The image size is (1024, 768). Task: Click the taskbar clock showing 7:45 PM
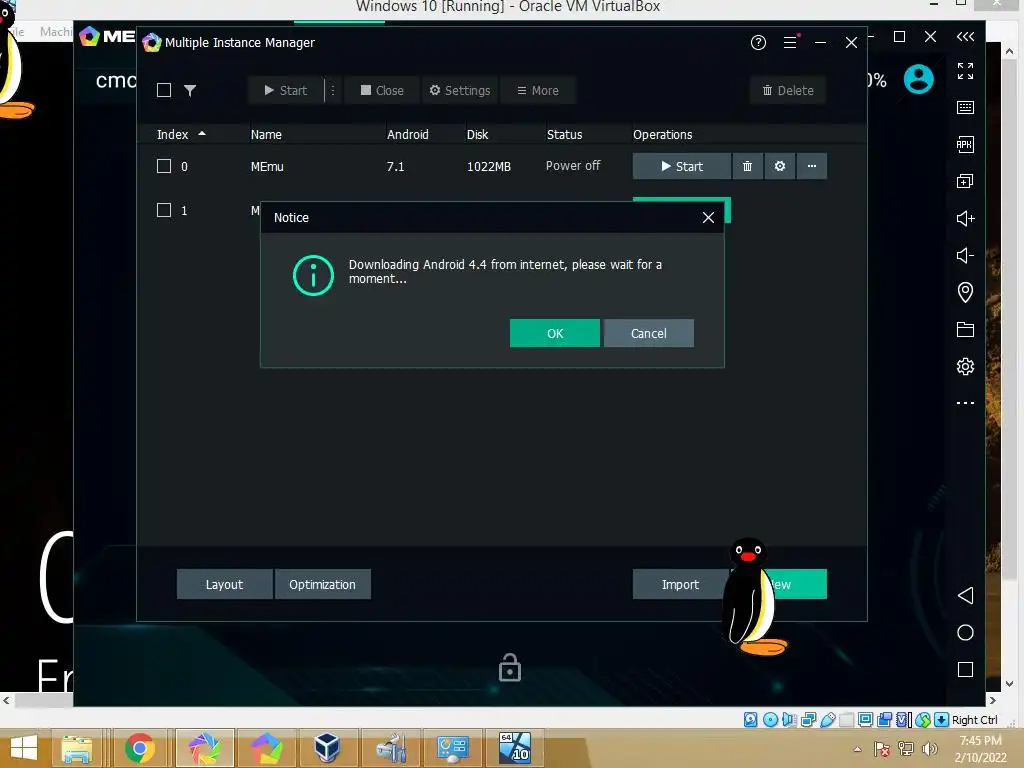coord(980,741)
